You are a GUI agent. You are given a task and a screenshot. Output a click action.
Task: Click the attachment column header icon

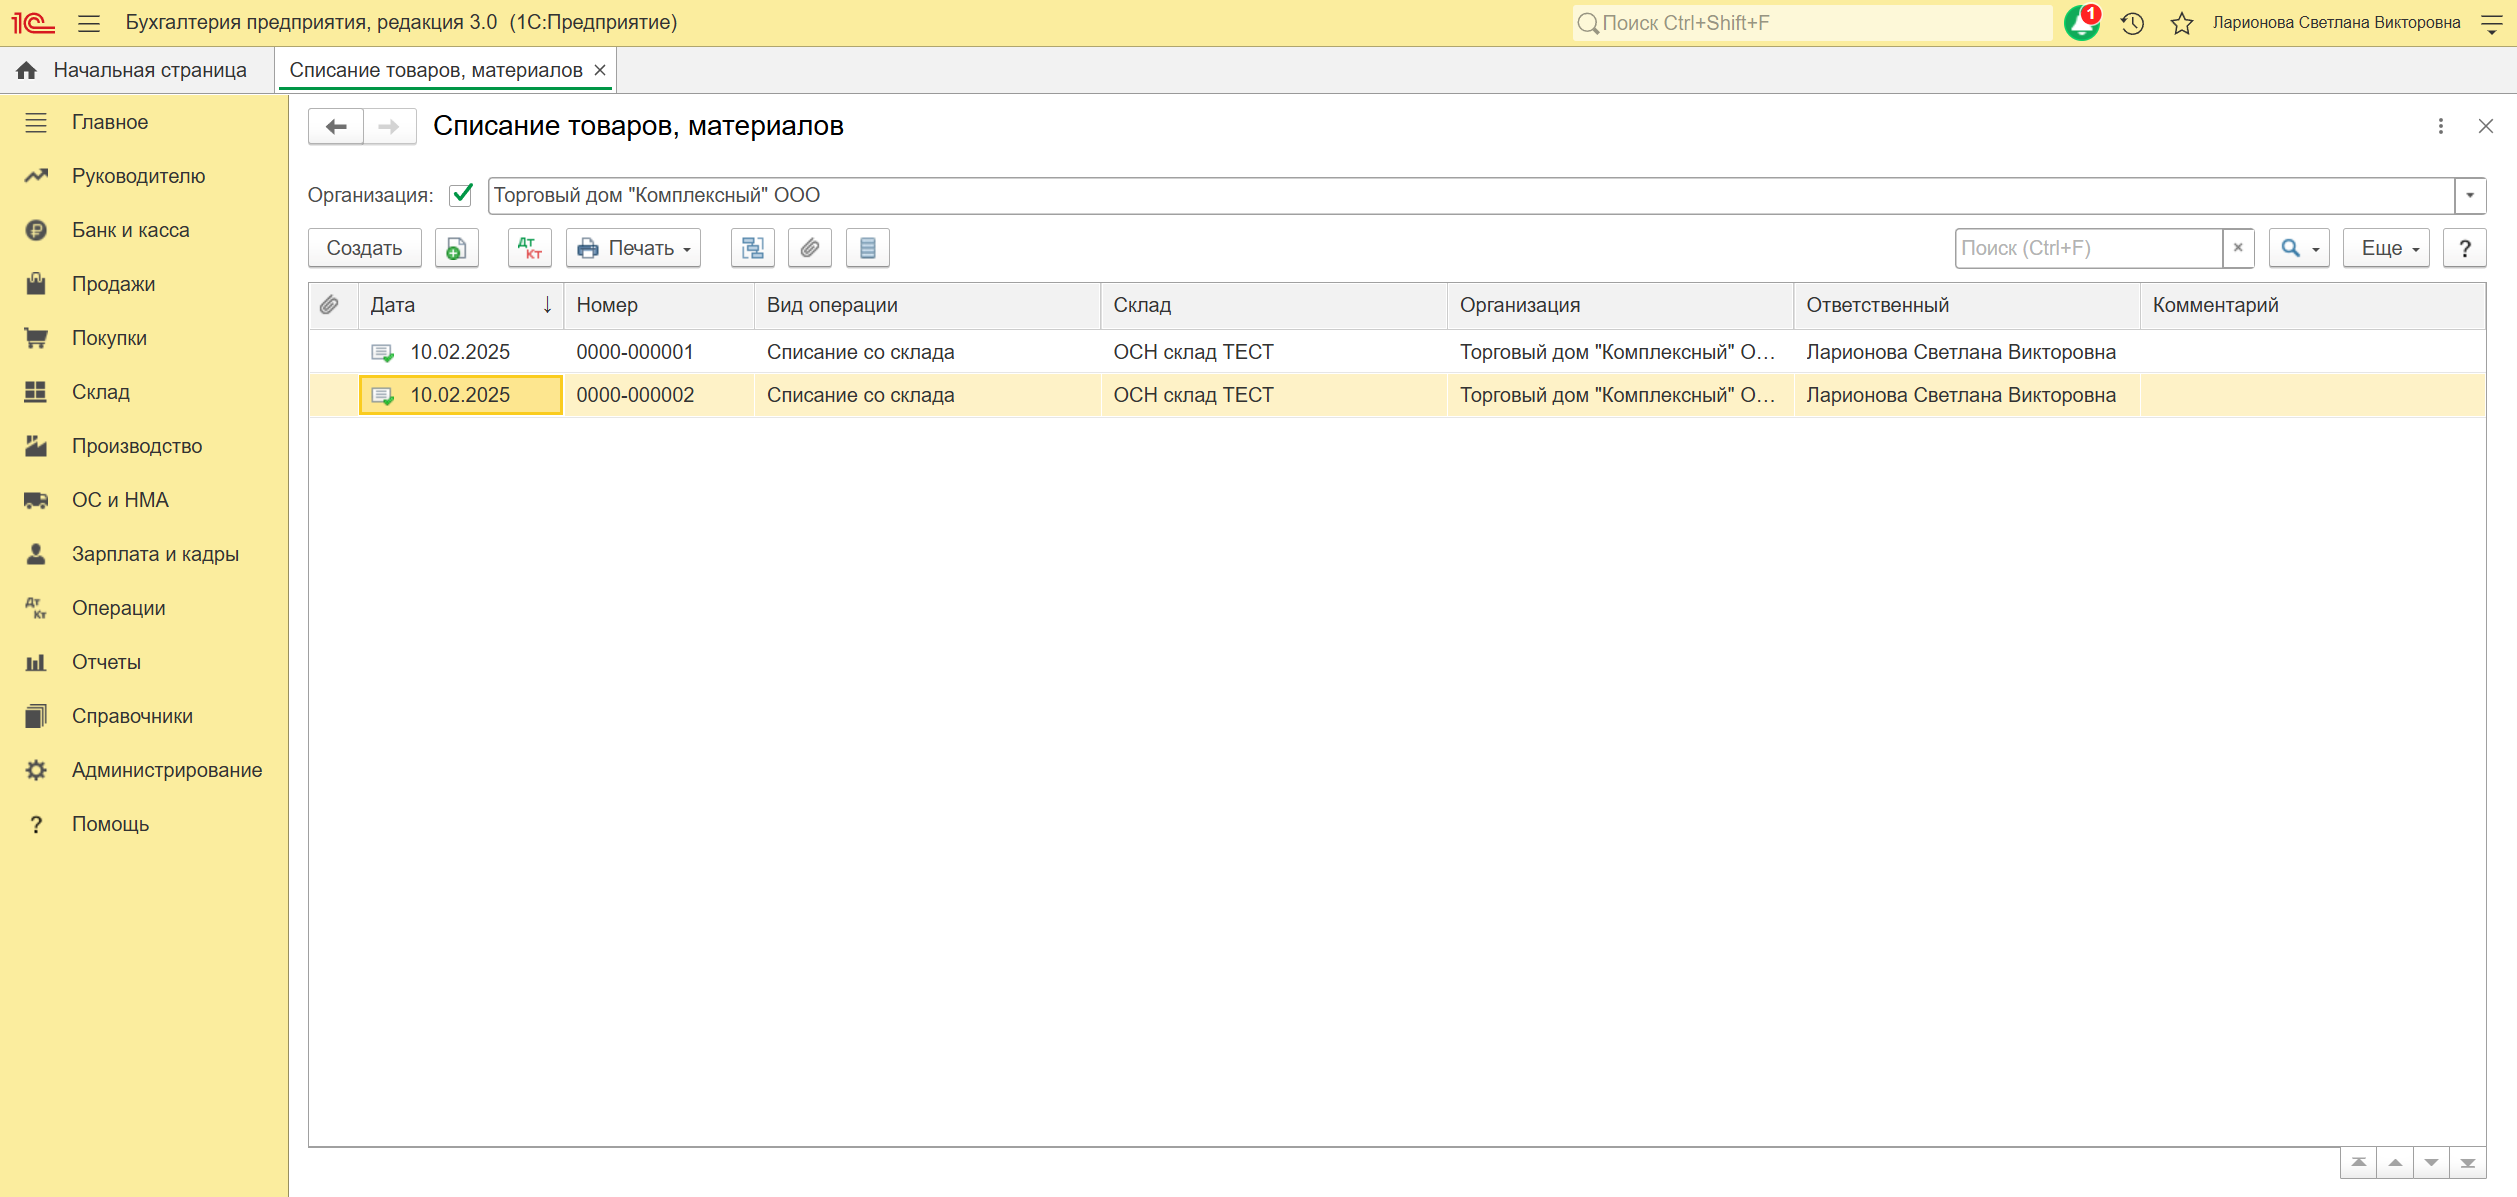click(329, 305)
